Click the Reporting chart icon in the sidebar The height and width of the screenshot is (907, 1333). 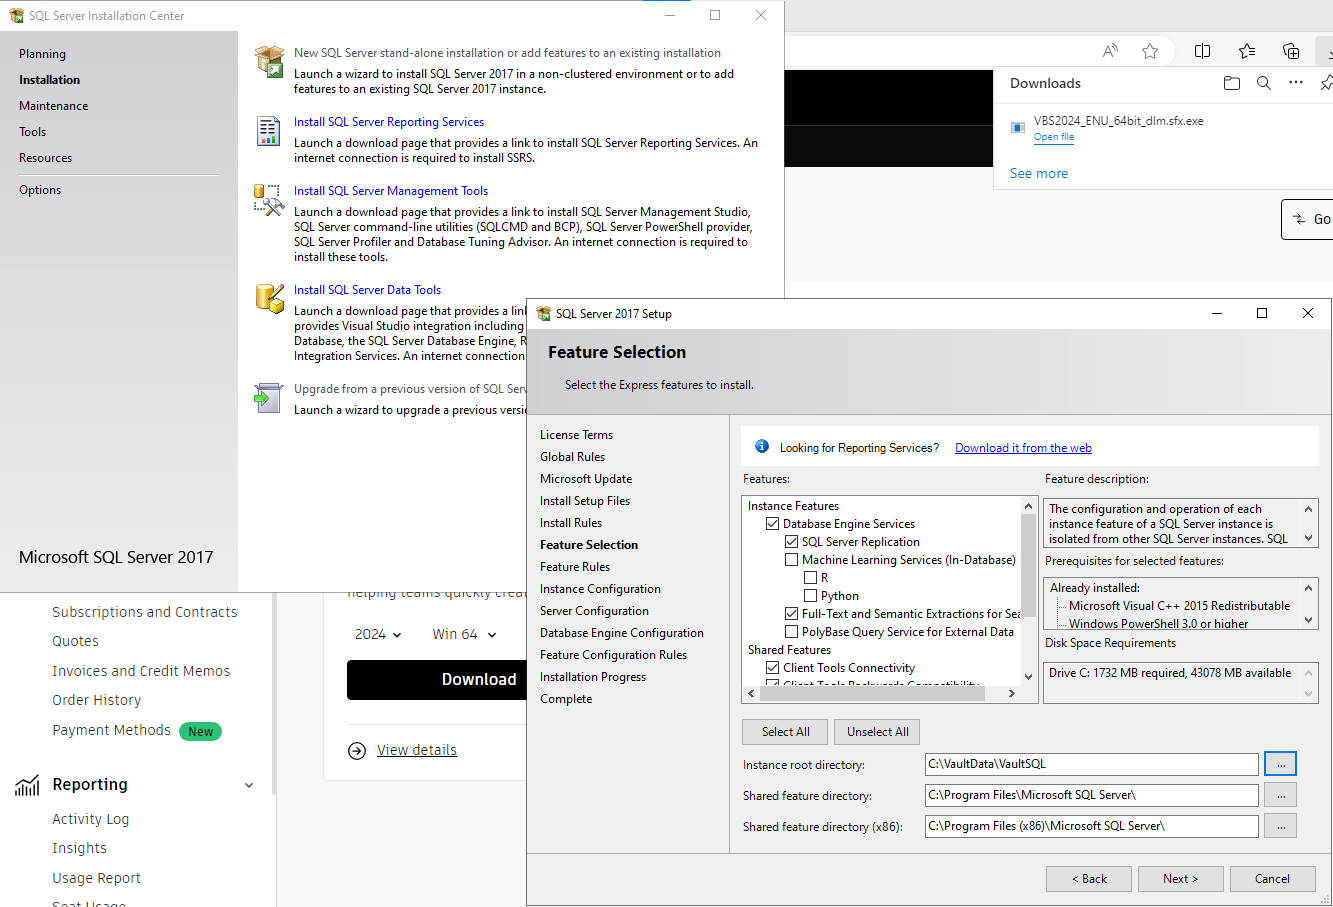pos(27,784)
